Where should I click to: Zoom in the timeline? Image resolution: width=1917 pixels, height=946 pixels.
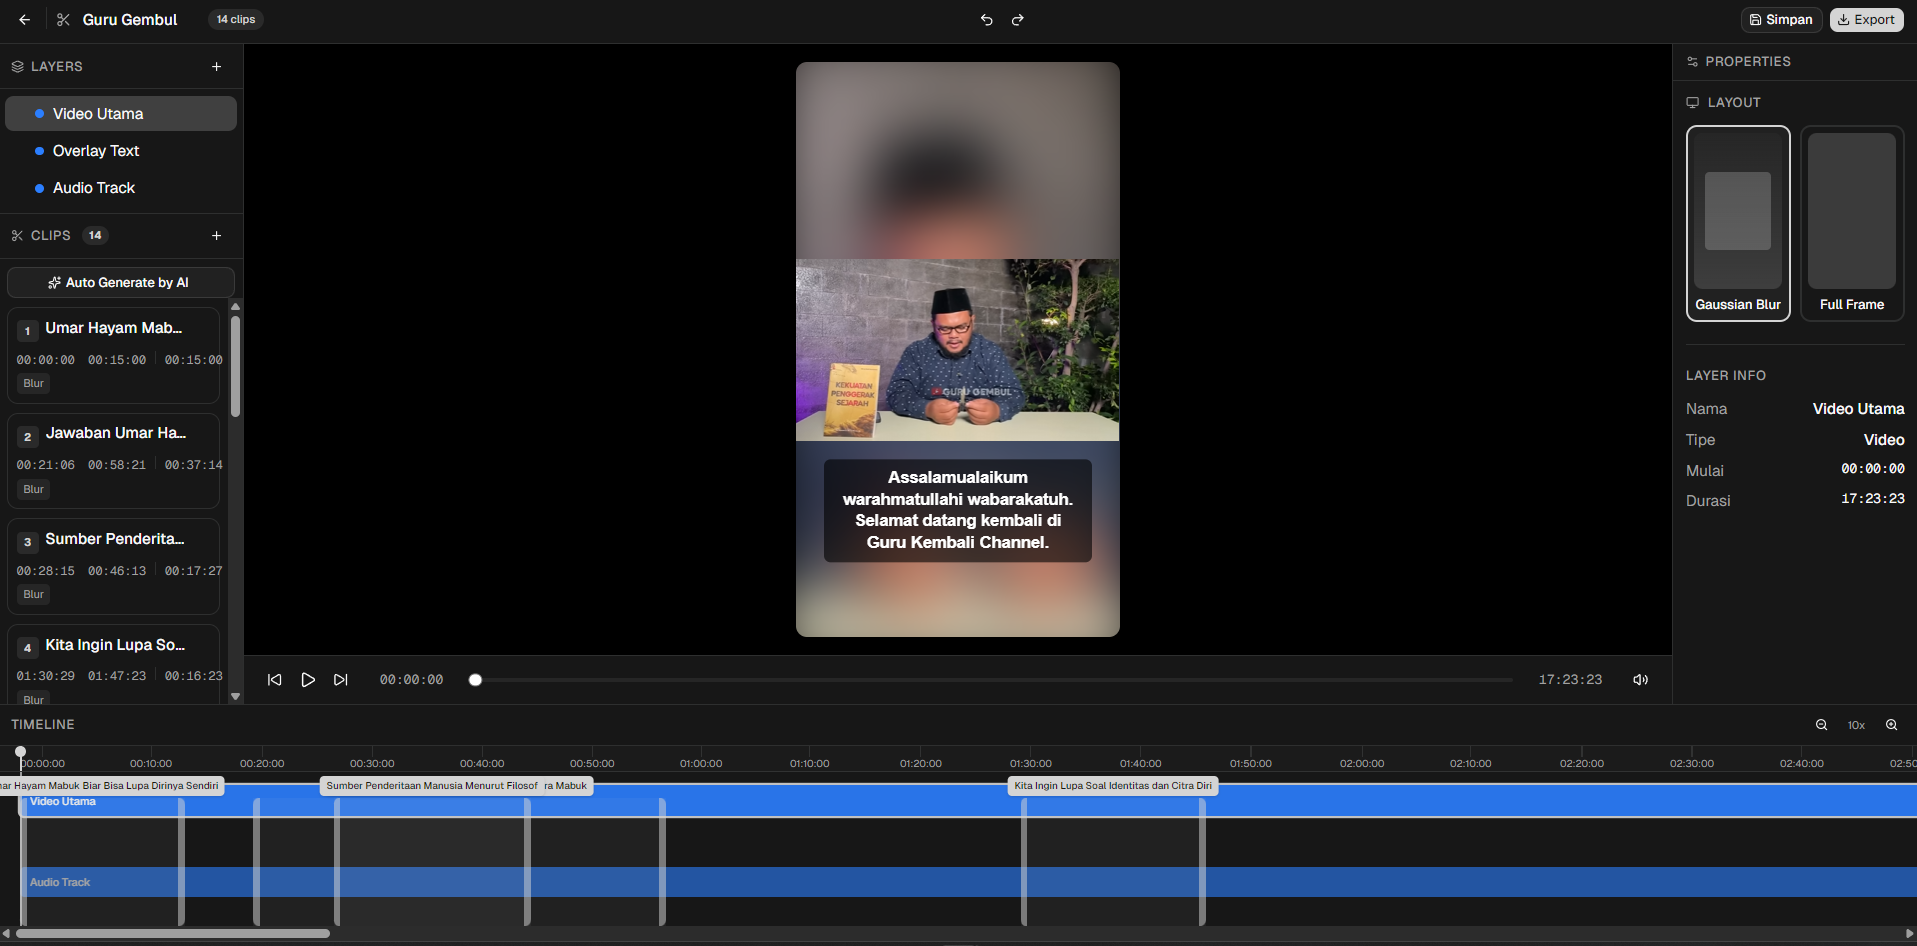(1891, 725)
